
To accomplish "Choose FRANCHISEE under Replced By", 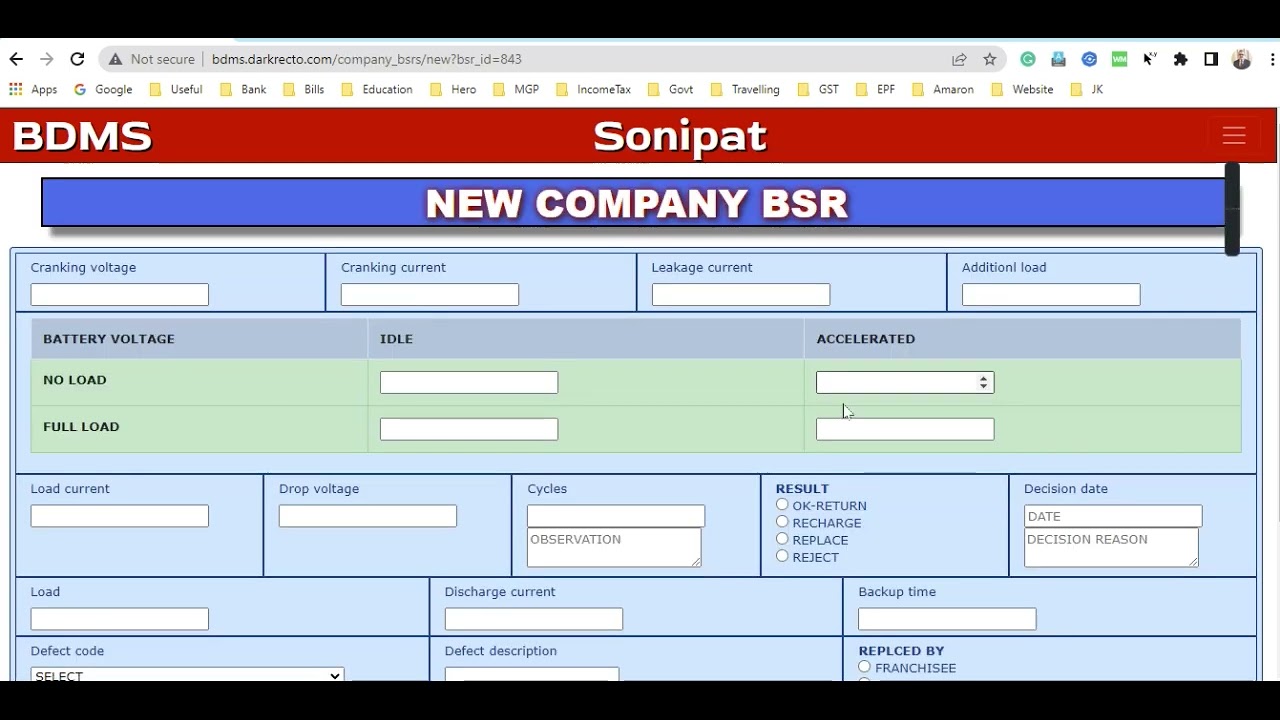I will 865,667.
